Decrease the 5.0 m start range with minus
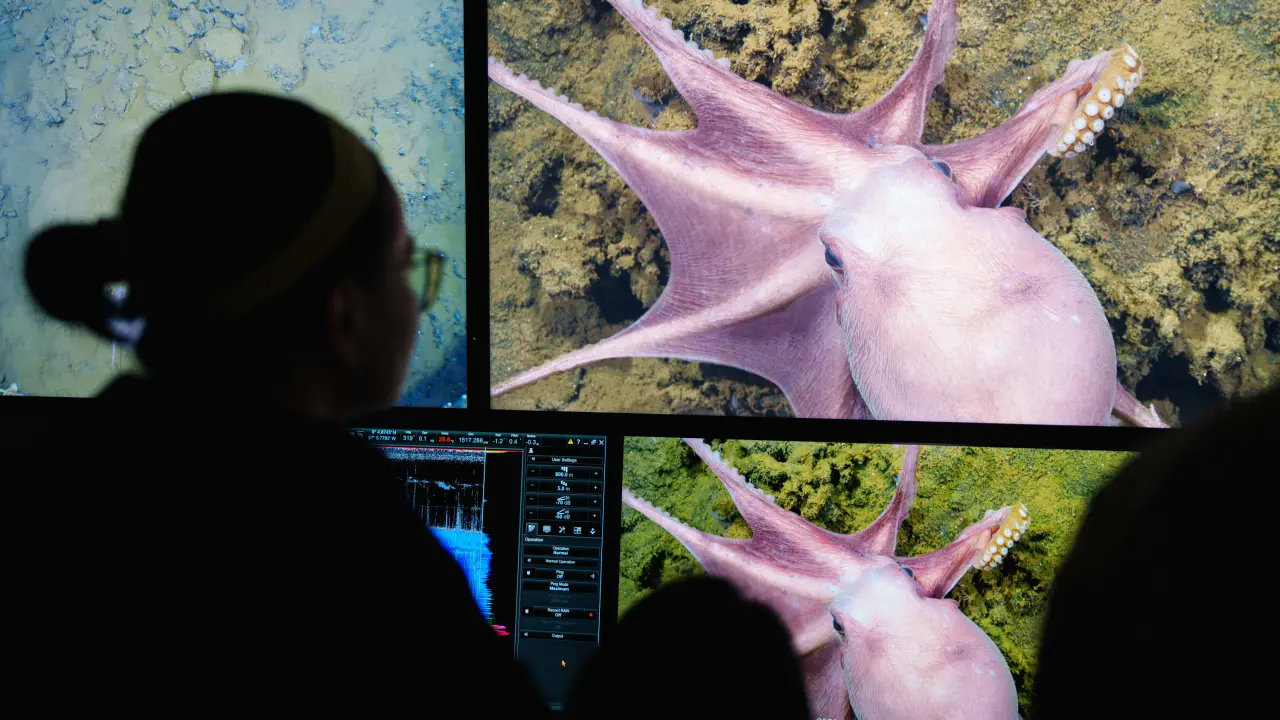This screenshot has width=1280, height=720. (x=530, y=487)
